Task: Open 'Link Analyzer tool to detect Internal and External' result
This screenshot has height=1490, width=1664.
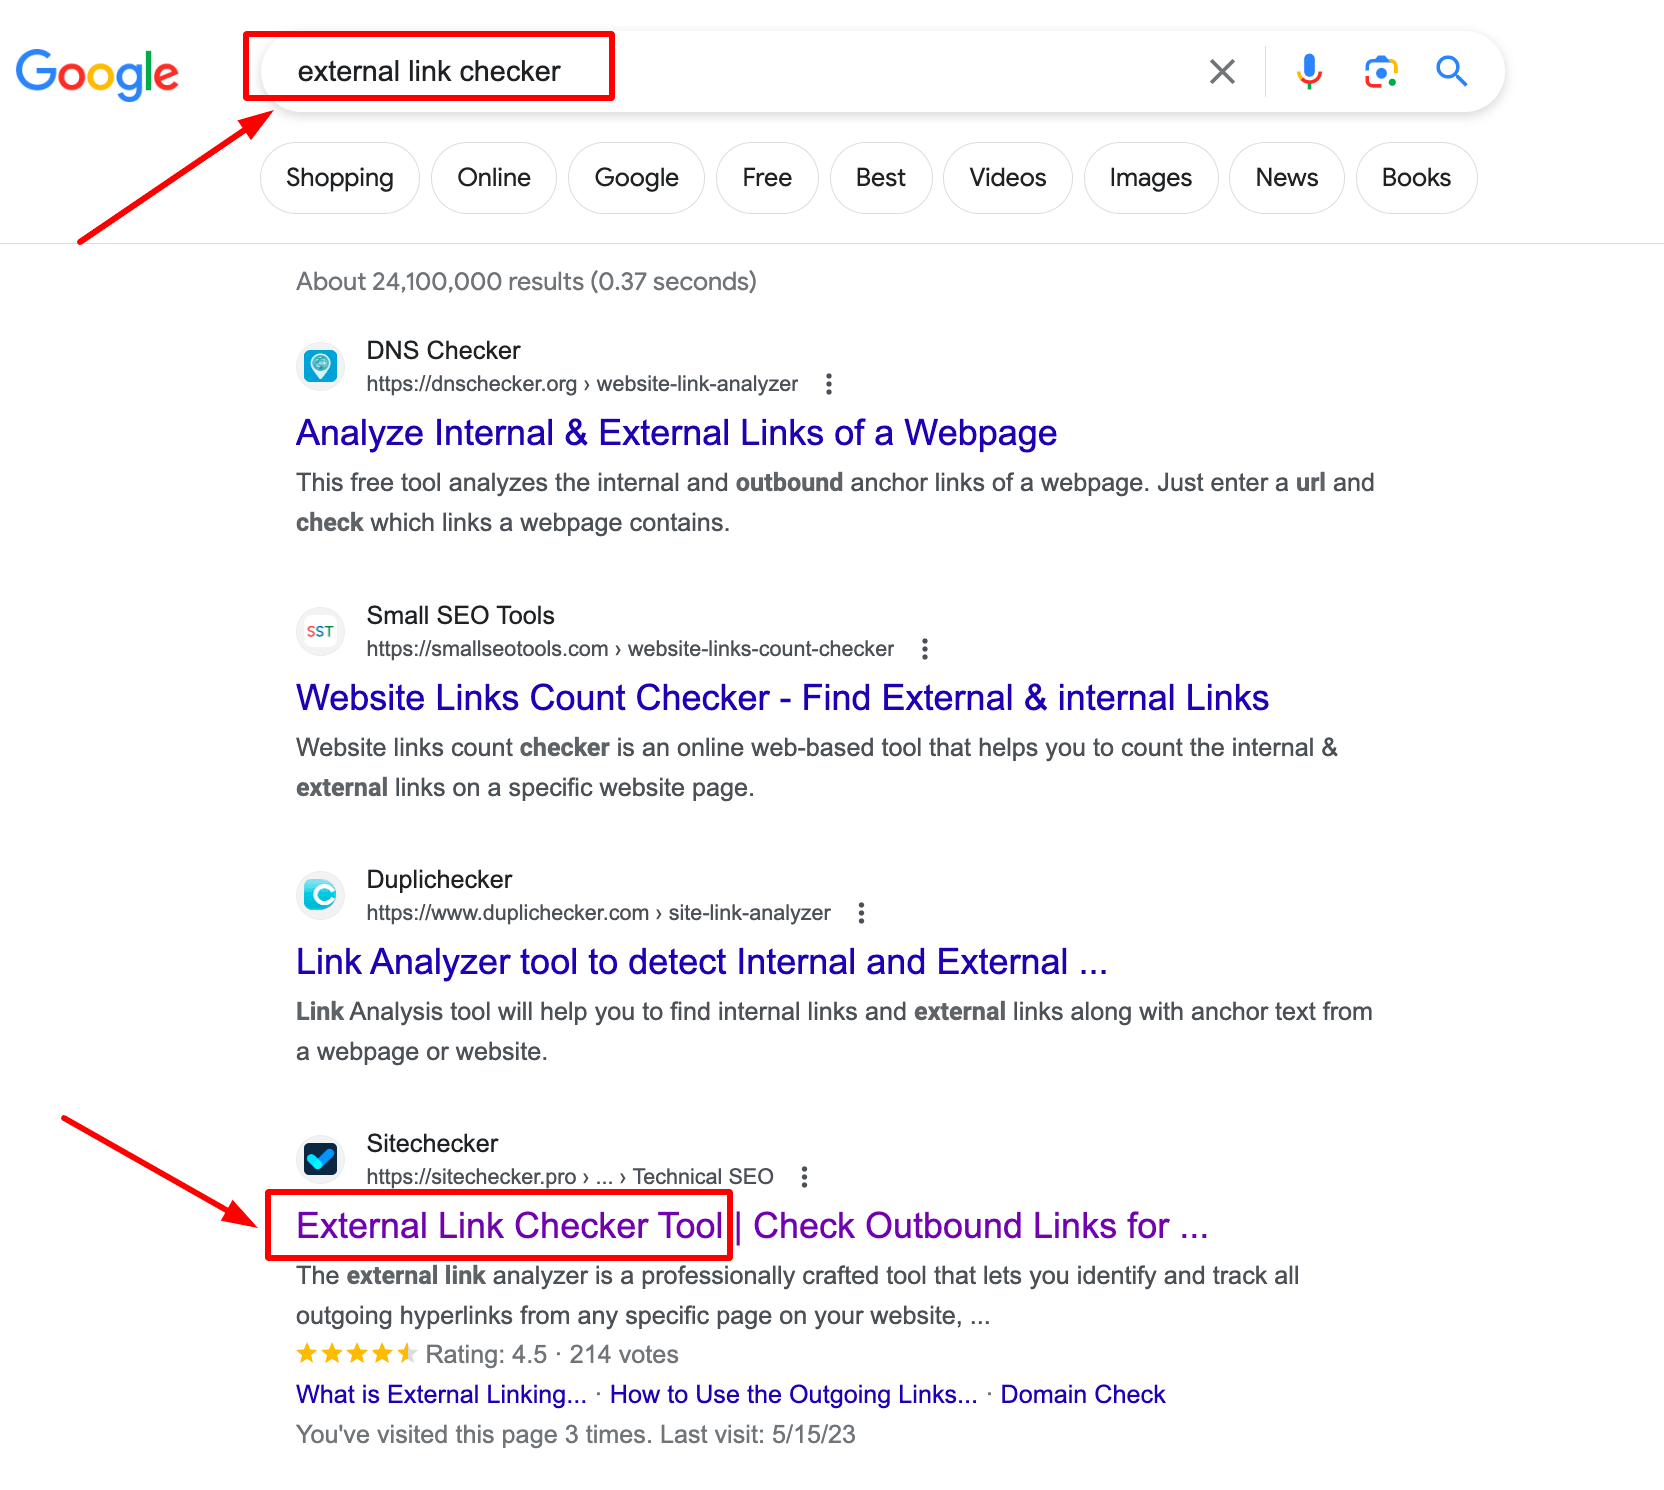Action: point(702,962)
